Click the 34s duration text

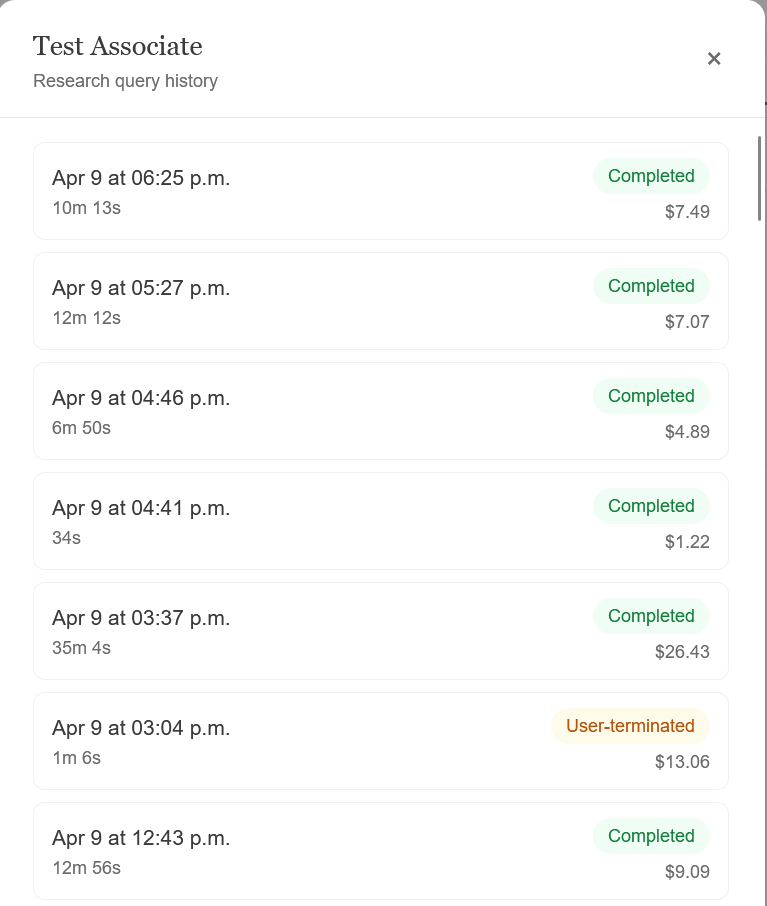tap(66, 538)
